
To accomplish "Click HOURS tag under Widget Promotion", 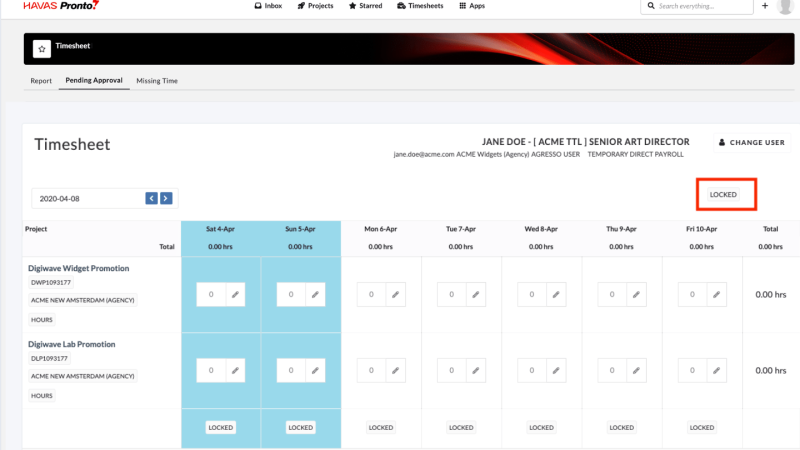I will click(42, 320).
